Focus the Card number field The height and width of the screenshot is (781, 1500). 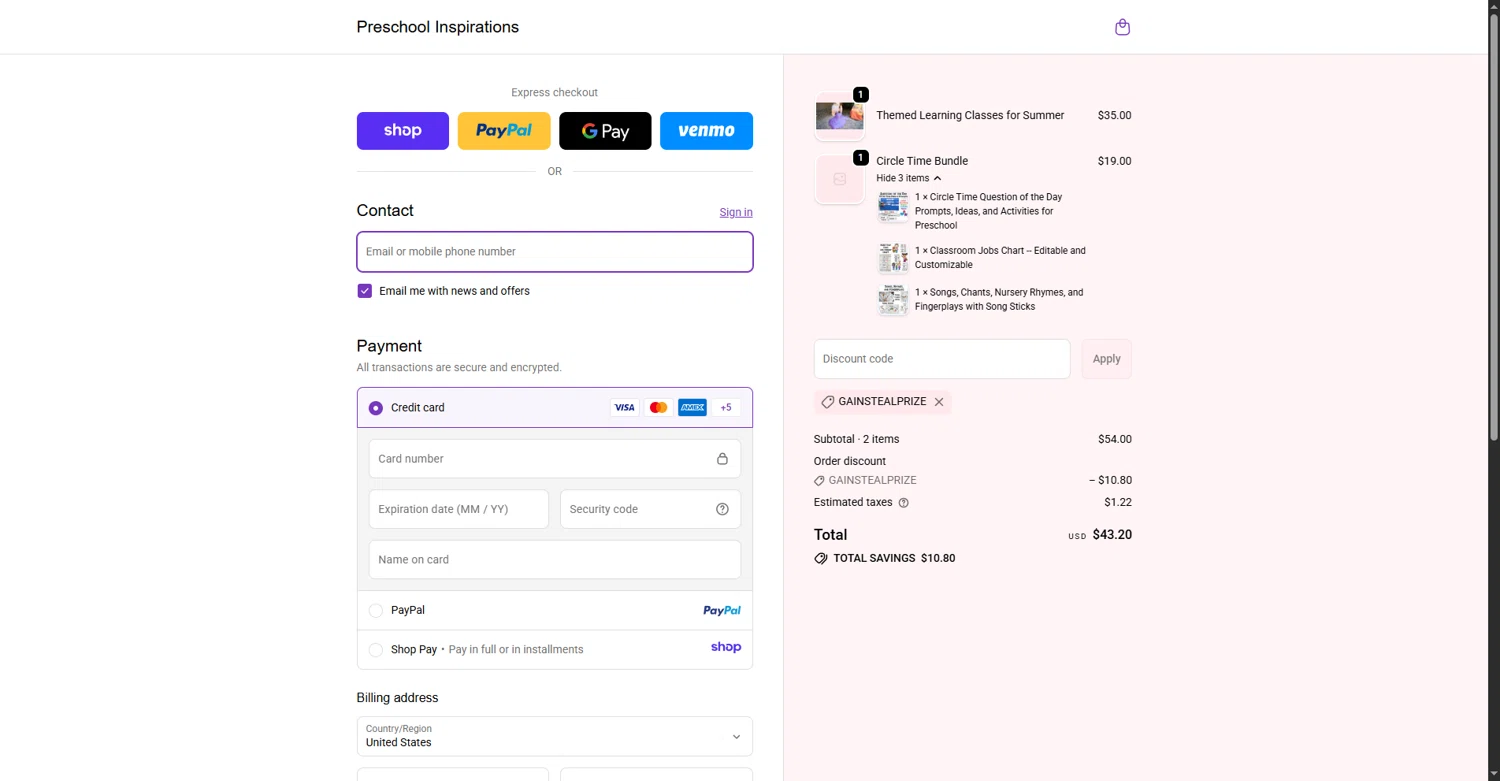pyautogui.click(x=555, y=459)
